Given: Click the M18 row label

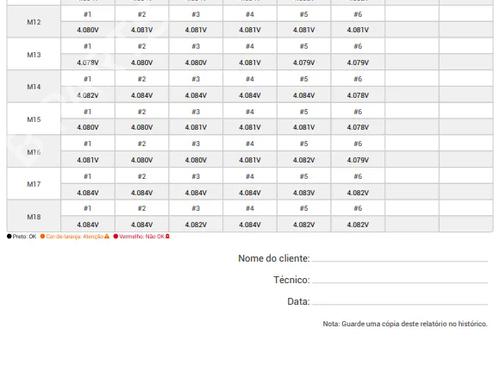Looking at the screenshot, I should pyautogui.click(x=34, y=217).
